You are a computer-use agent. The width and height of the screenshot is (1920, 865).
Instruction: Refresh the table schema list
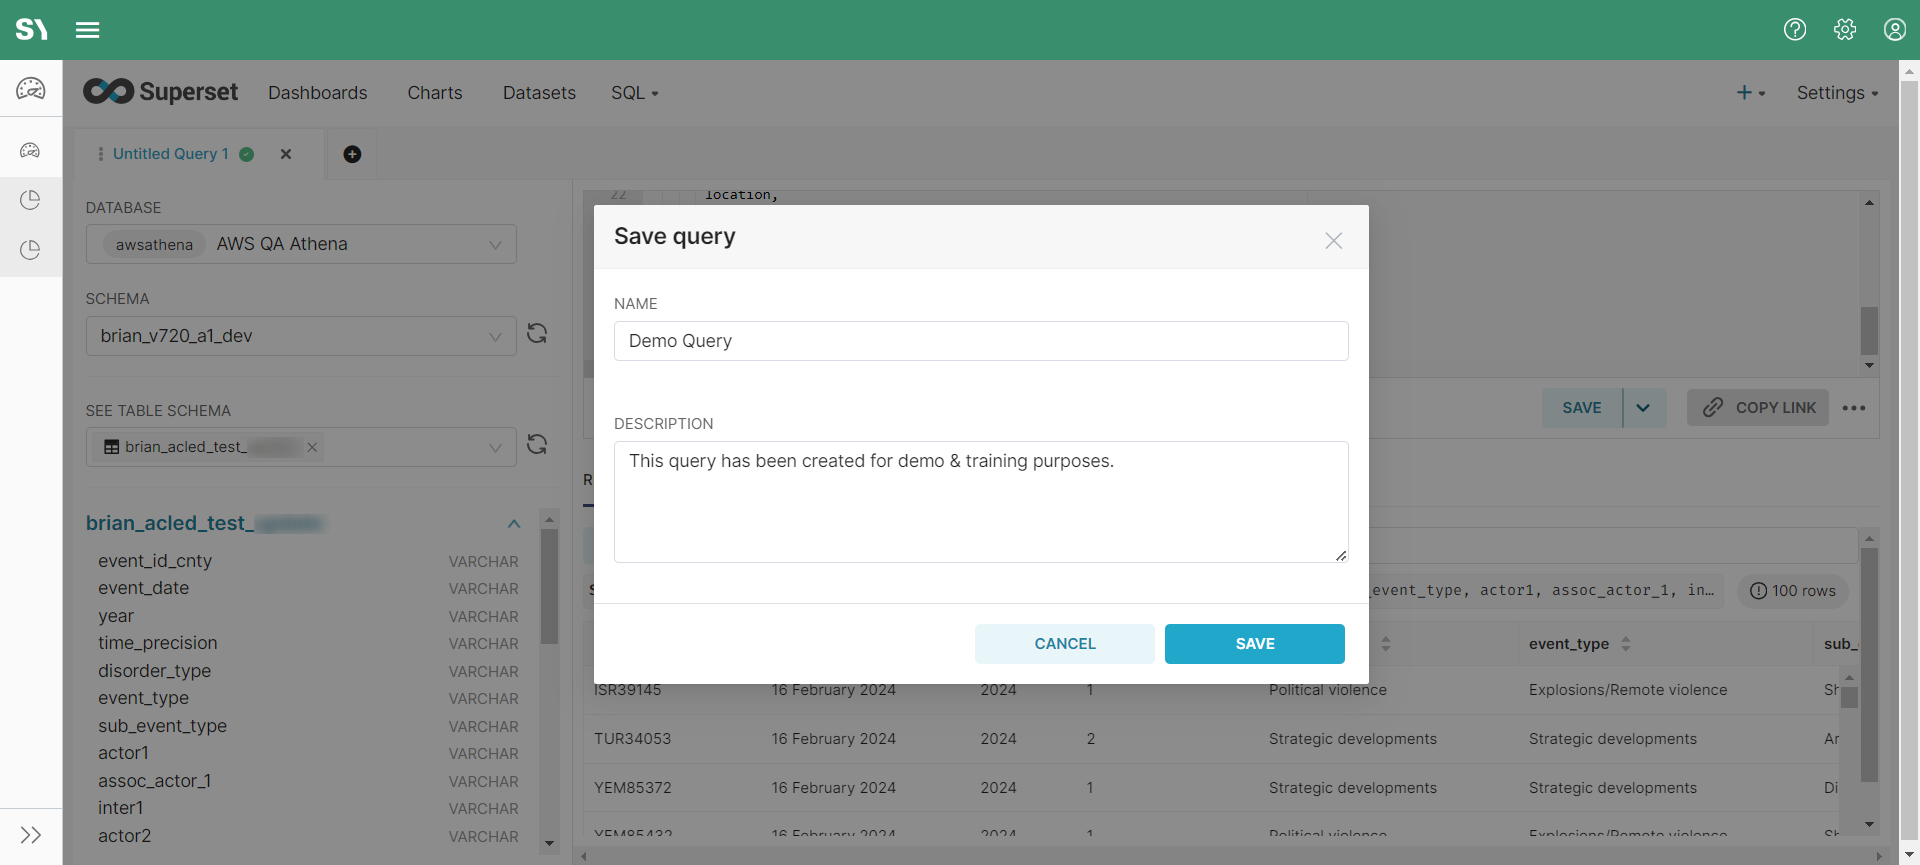[x=537, y=445]
